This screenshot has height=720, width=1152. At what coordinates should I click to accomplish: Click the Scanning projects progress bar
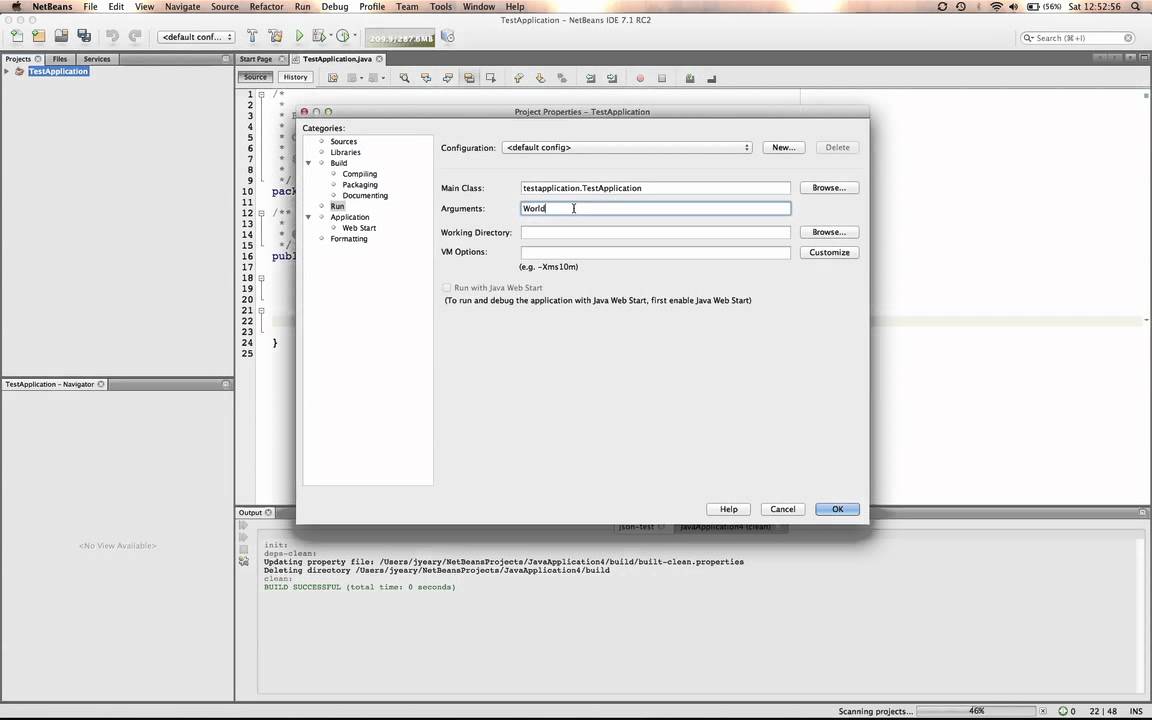(976, 711)
